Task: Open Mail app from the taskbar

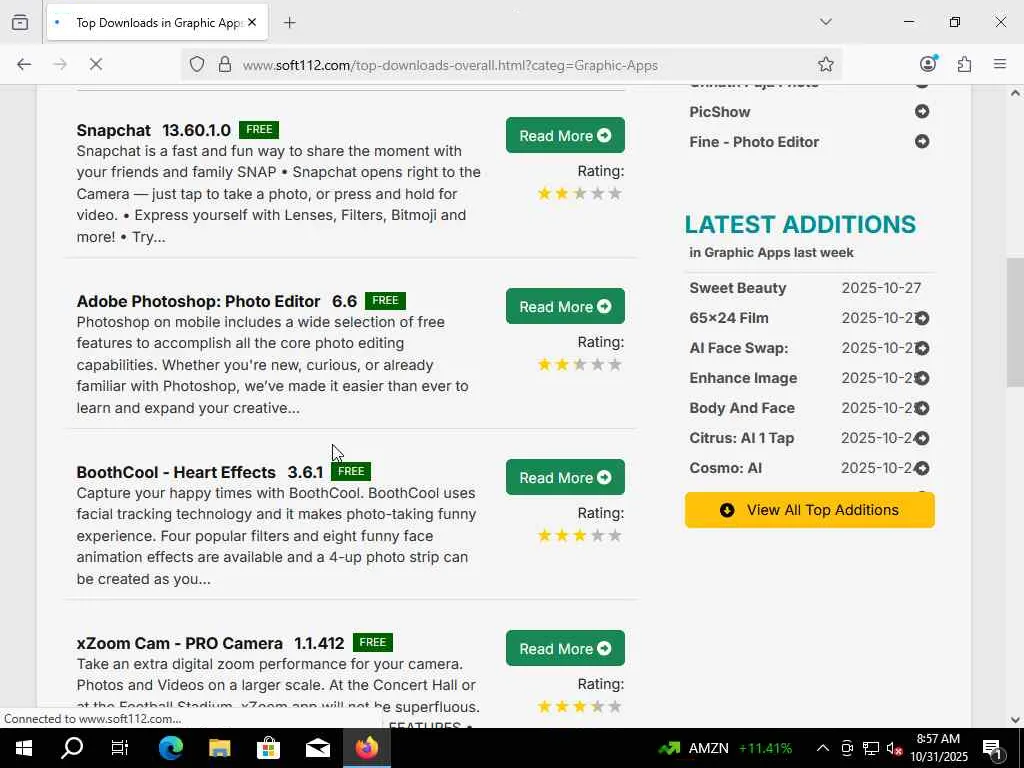Action: (317, 748)
